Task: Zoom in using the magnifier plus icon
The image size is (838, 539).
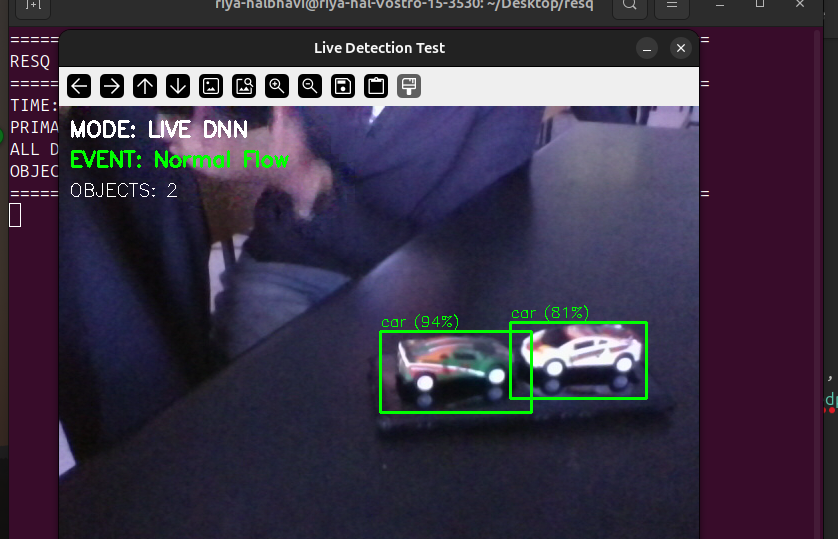Action: 277,86
